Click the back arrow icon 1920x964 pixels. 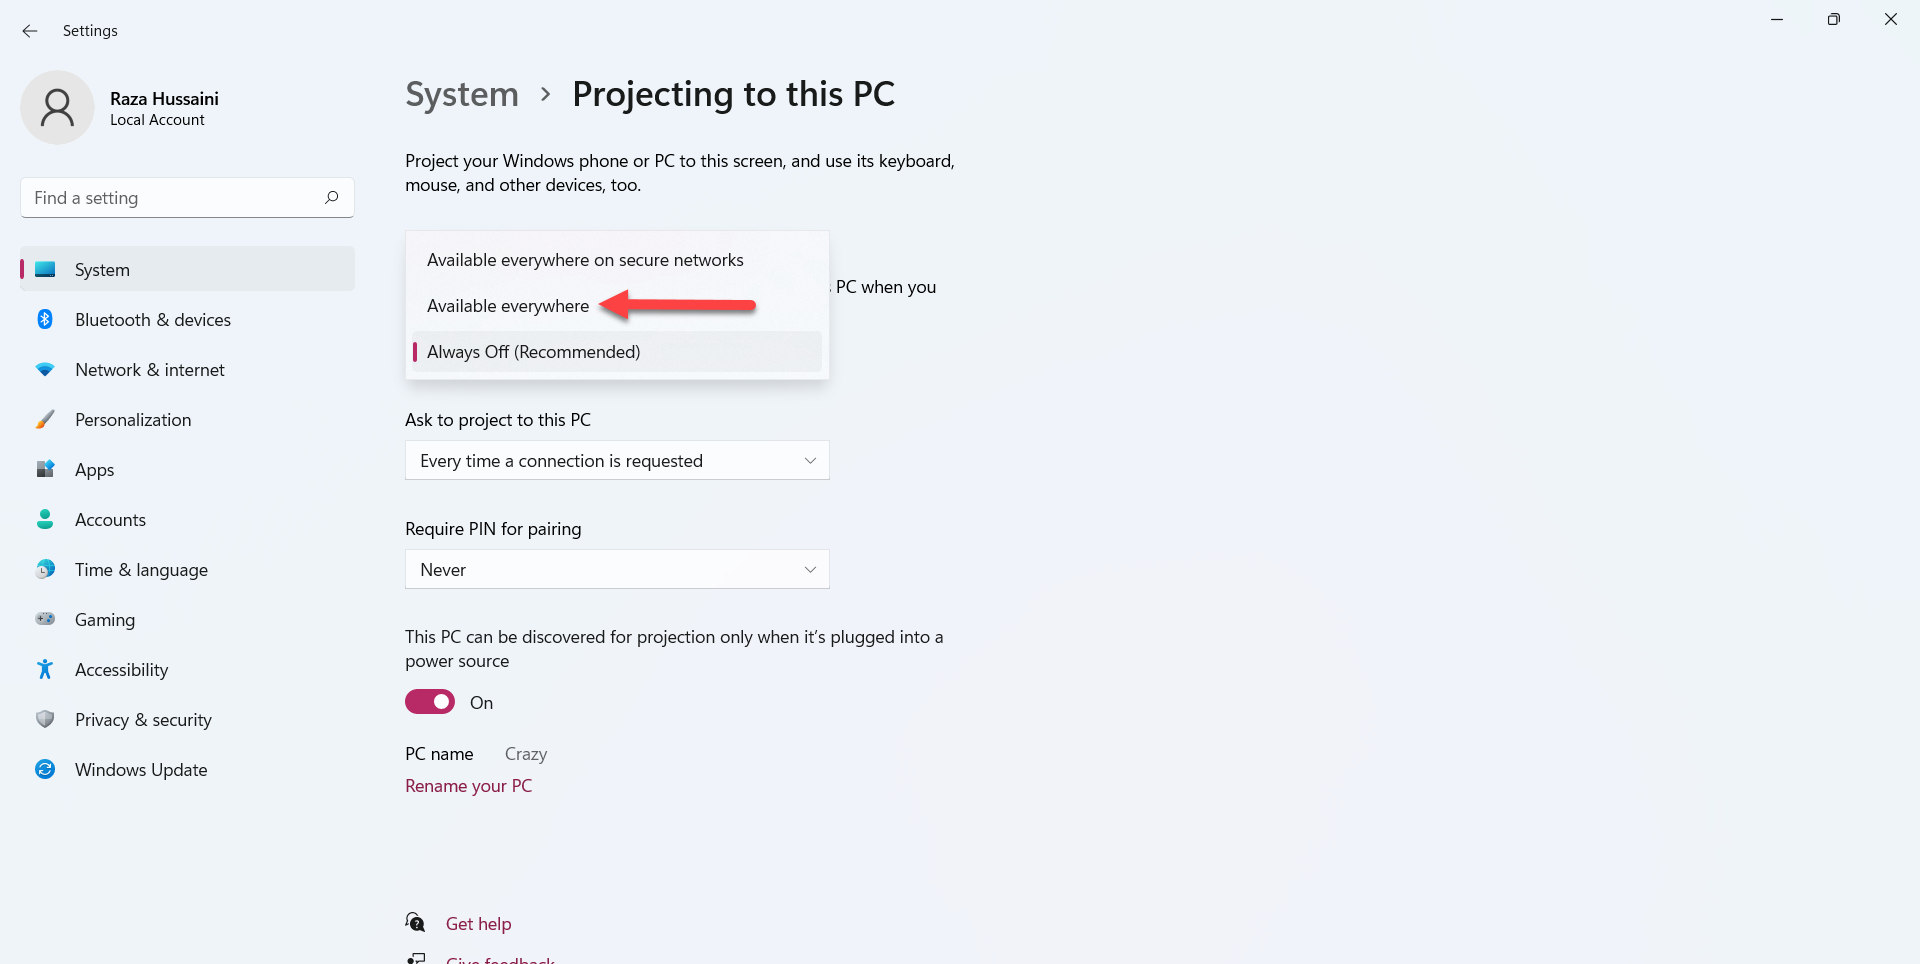[x=30, y=31]
